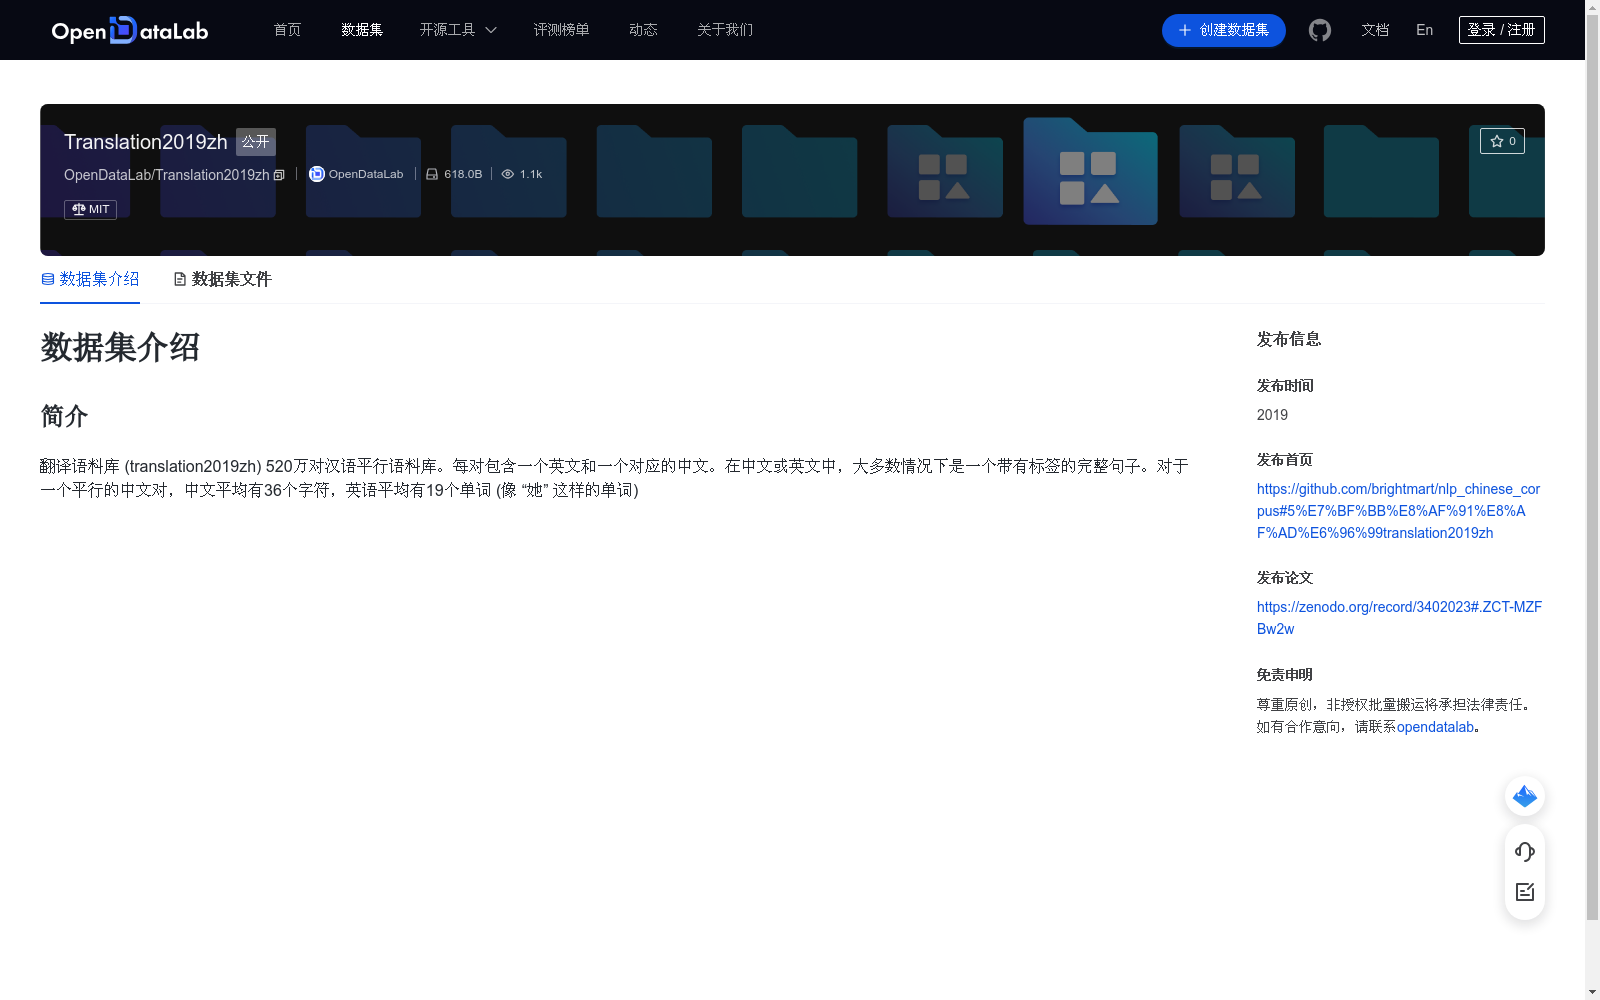Open 关于我们 navigation item
1600x1000 pixels.
point(725,30)
